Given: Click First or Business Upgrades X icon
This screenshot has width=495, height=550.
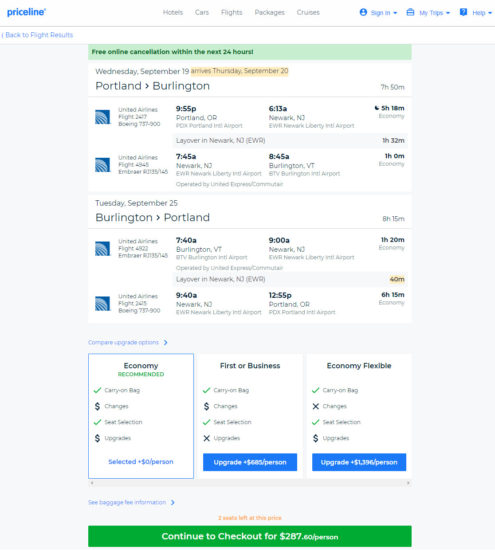Looking at the screenshot, I should click(x=207, y=438).
